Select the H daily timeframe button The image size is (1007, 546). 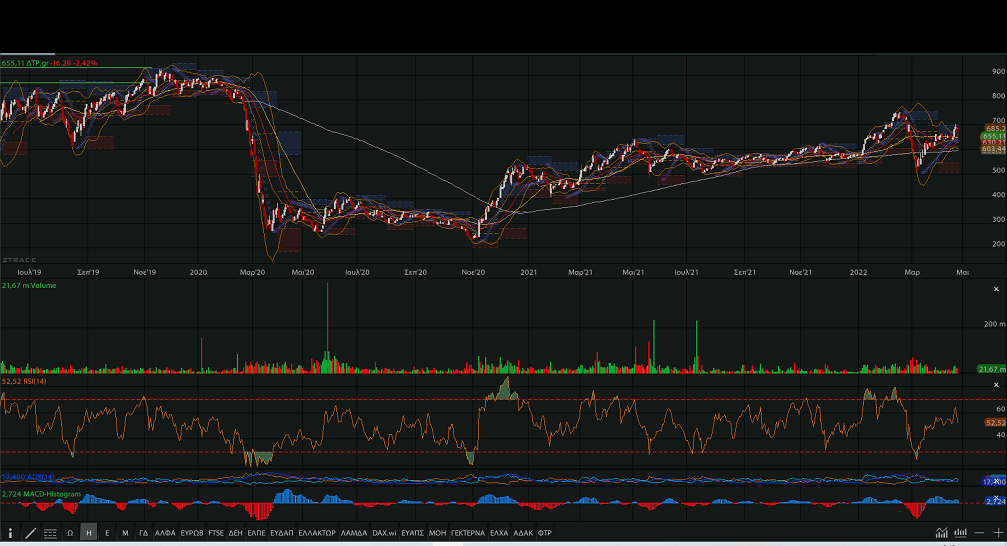[89, 533]
